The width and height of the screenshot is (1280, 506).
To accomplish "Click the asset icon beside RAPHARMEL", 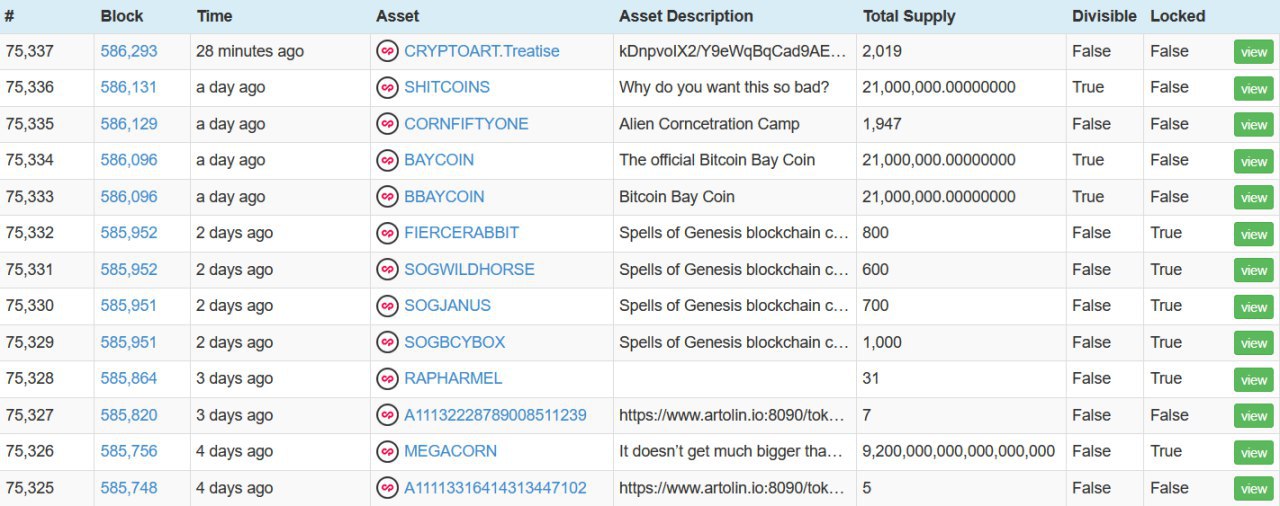I will (x=387, y=379).
